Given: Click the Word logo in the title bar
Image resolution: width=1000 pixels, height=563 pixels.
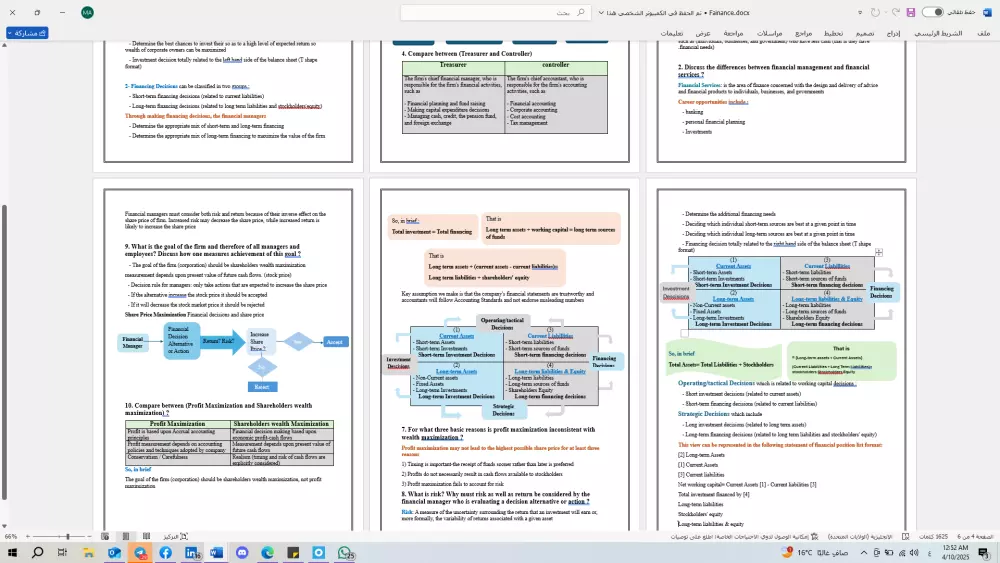Looking at the screenshot, I should pos(987,12).
